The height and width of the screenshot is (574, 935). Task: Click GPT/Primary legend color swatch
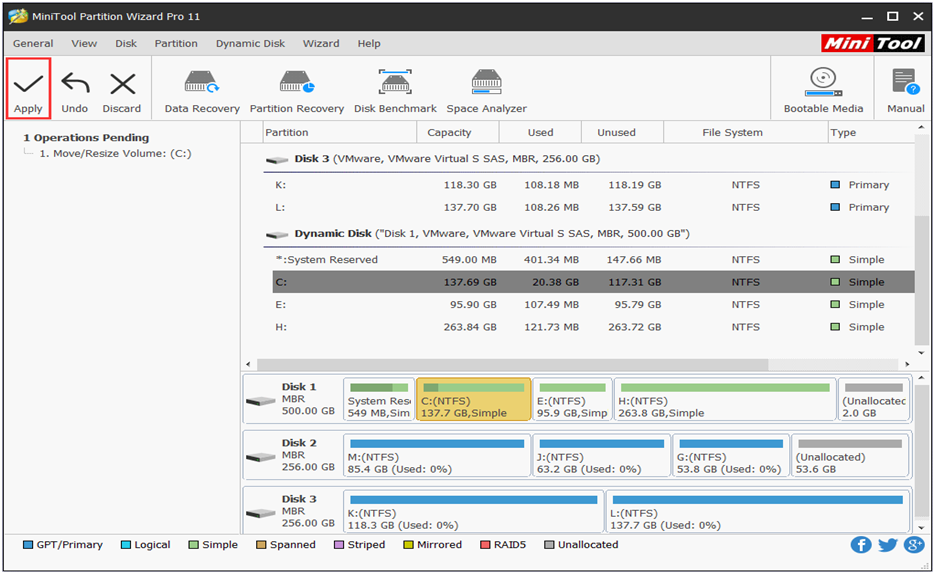27,545
